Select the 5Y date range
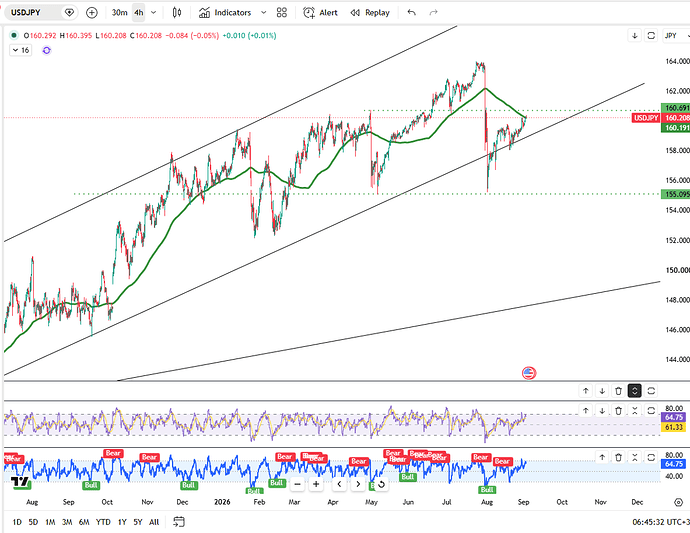Image resolution: width=690 pixels, height=533 pixels. pyautogui.click(x=138, y=522)
